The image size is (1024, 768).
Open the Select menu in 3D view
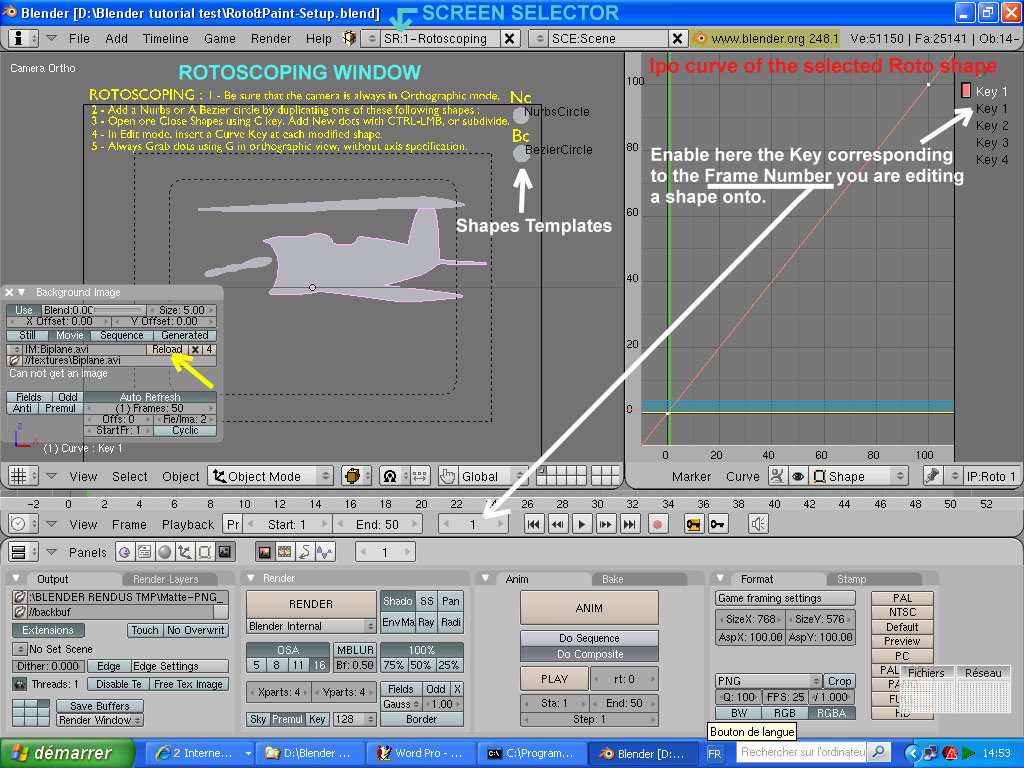point(129,476)
